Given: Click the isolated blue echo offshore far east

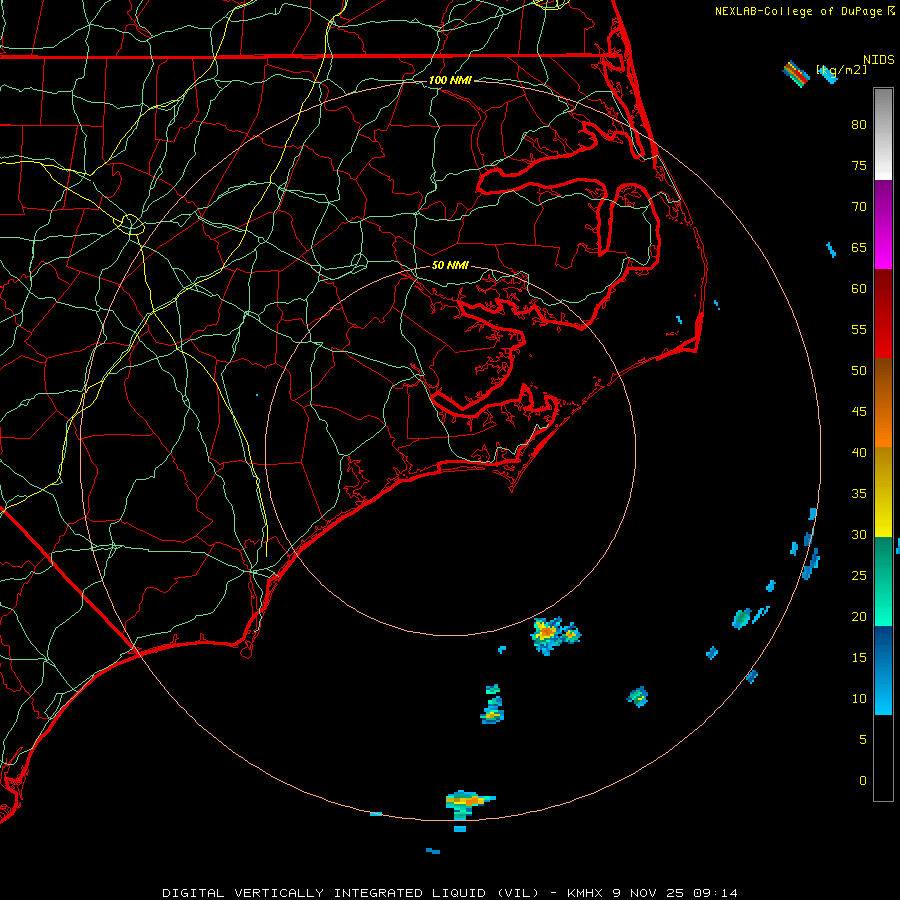Looking at the screenshot, I should coord(830,249).
